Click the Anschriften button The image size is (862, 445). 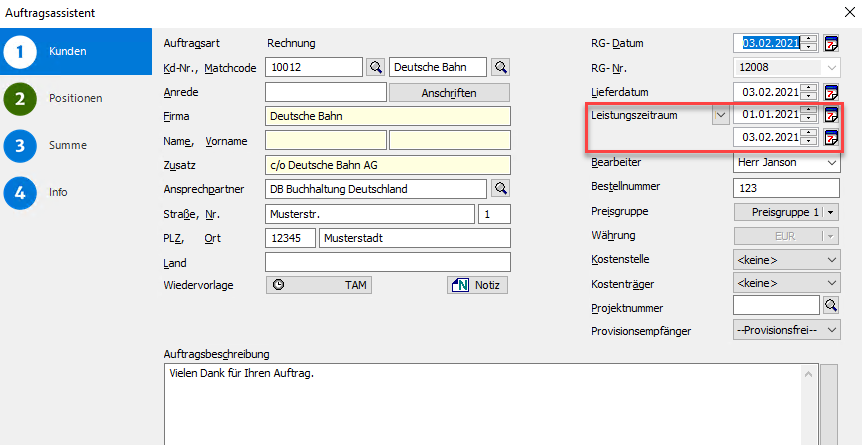(x=449, y=92)
